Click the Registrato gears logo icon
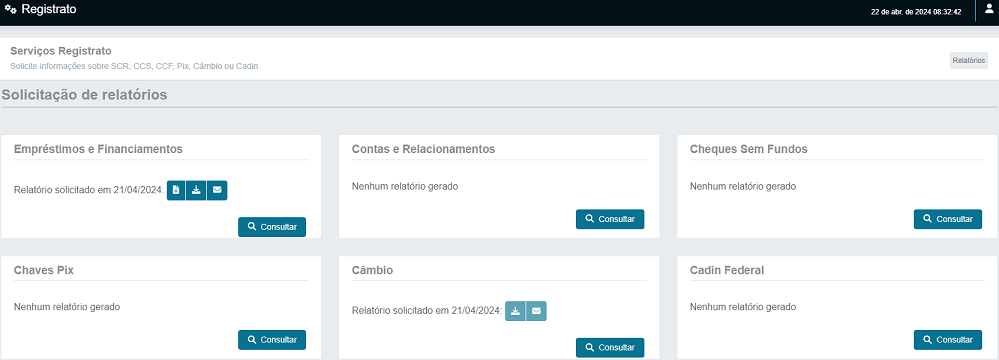Screen dimensions: 999x360 pos(11,10)
